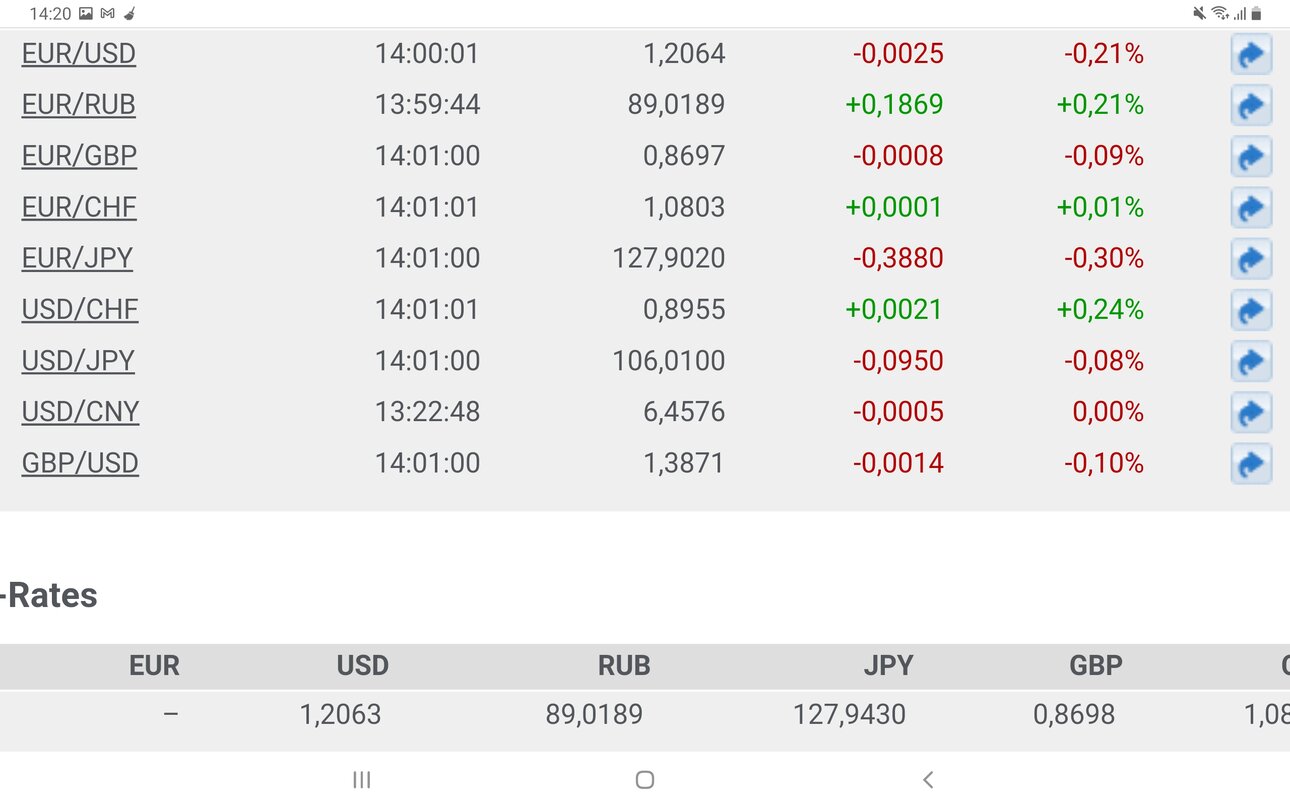This screenshot has height=806, width=1290.
Task: Open the USD/CNY currency pair link
Action: click(81, 412)
